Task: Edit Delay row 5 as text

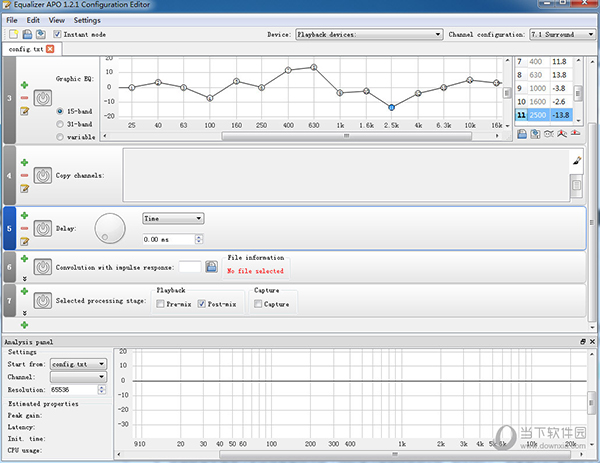Action: (x=24, y=241)
